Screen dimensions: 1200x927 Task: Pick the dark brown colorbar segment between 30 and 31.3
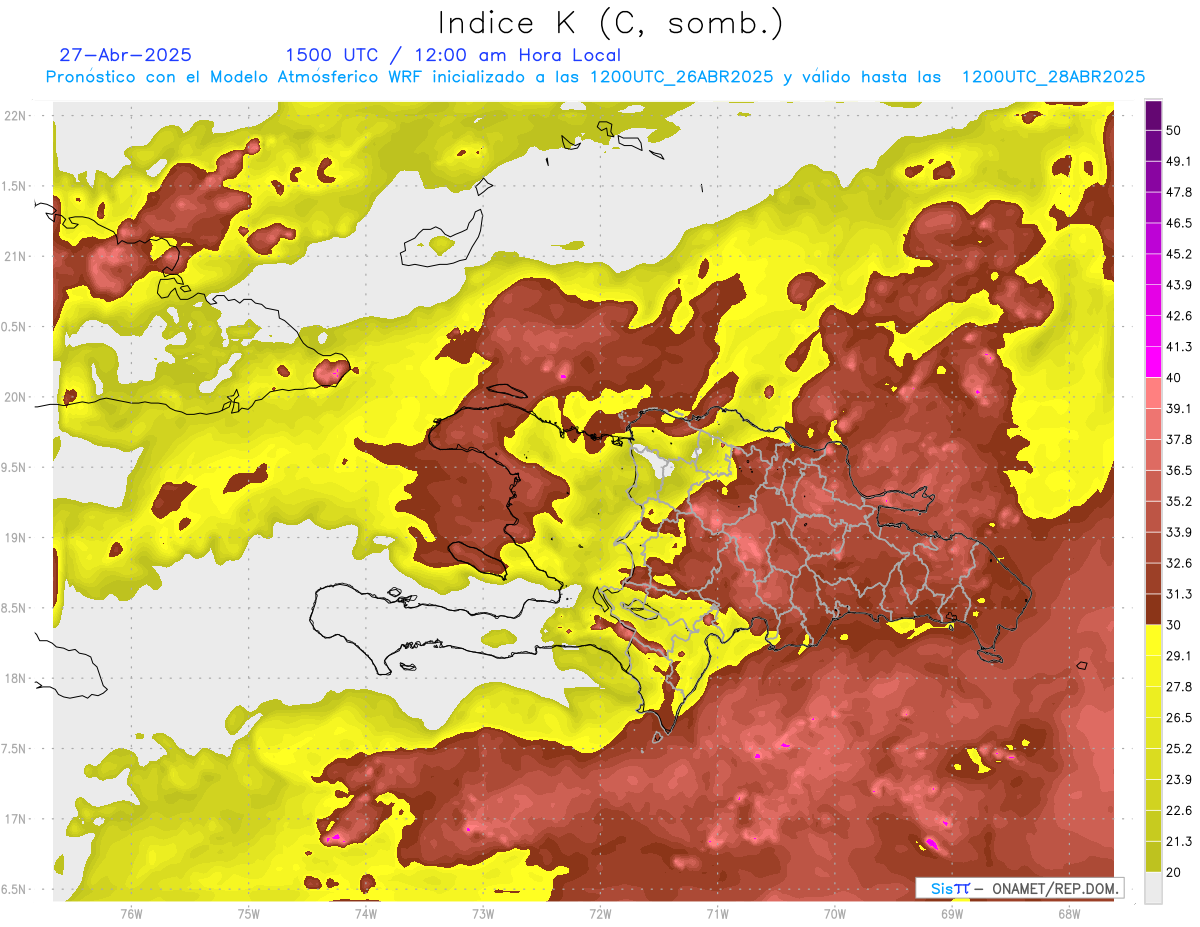(1153, 609)
